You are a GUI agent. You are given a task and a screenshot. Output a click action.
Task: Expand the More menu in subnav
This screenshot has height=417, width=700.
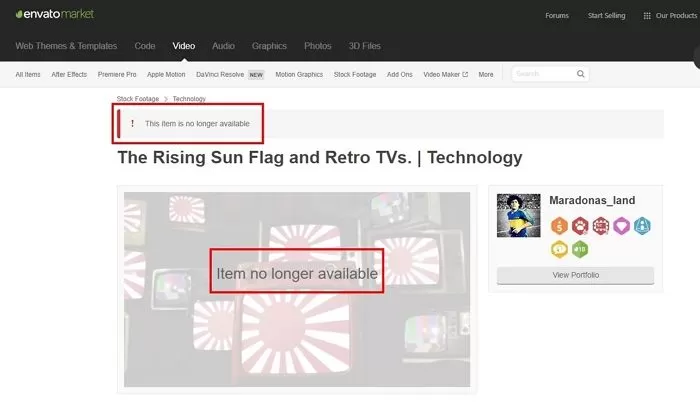click(x=486, y=74)
